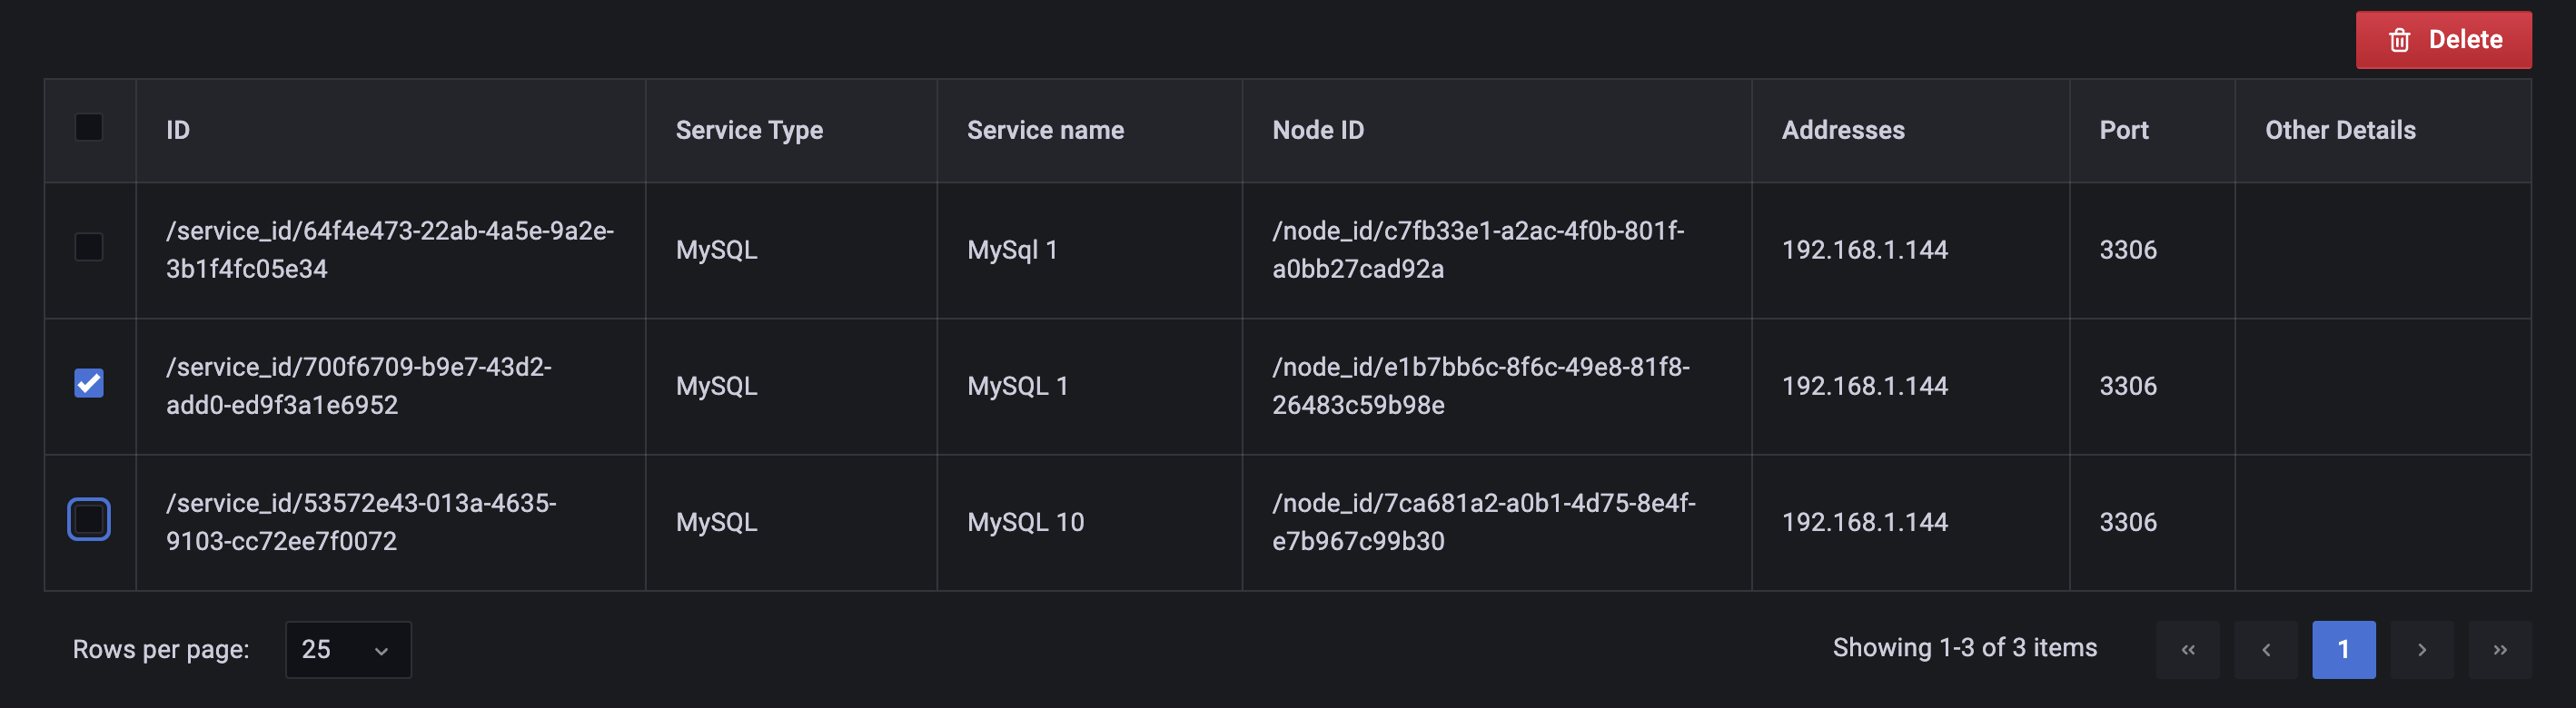The image size is (2576, 708).
Task: Go to the first page with the double-left arrows
Action: point(2188,650)
